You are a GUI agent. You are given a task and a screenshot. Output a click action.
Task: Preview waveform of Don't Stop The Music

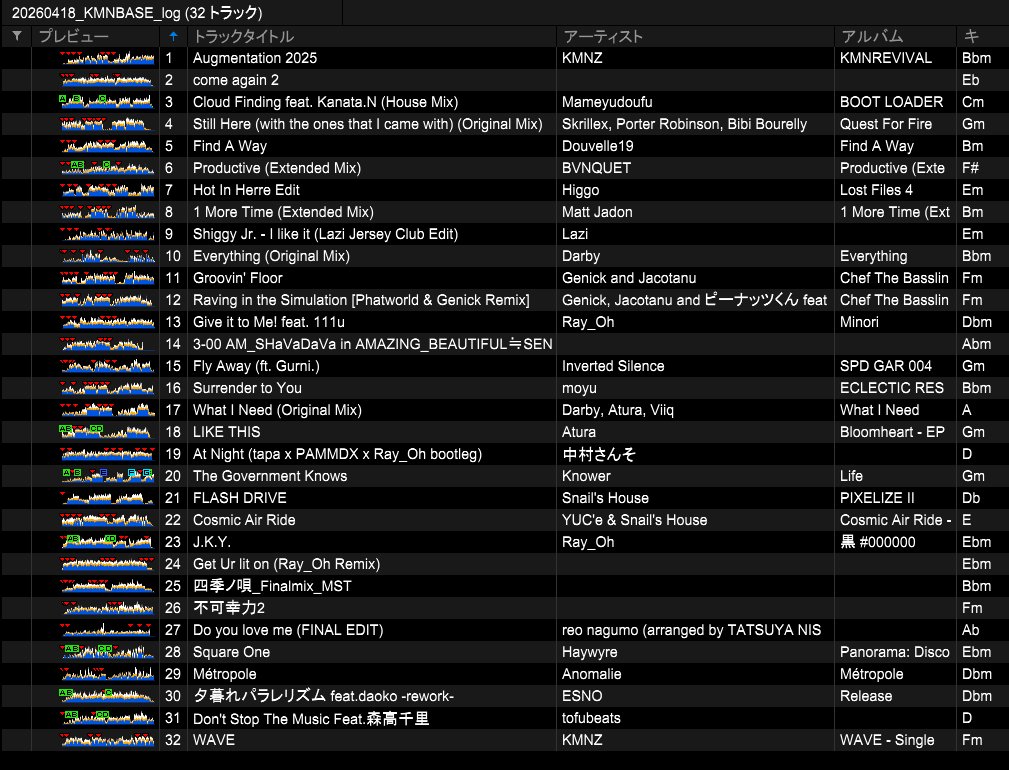pyautogui.click(x=107, y=718)
